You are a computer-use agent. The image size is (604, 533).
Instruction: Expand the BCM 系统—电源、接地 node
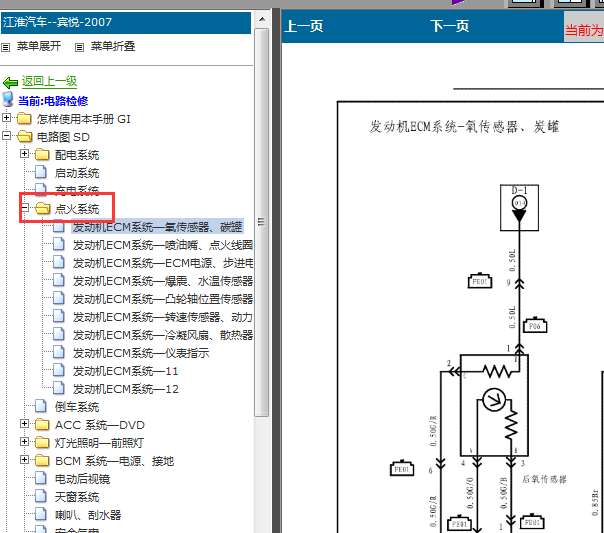[24, 460]
